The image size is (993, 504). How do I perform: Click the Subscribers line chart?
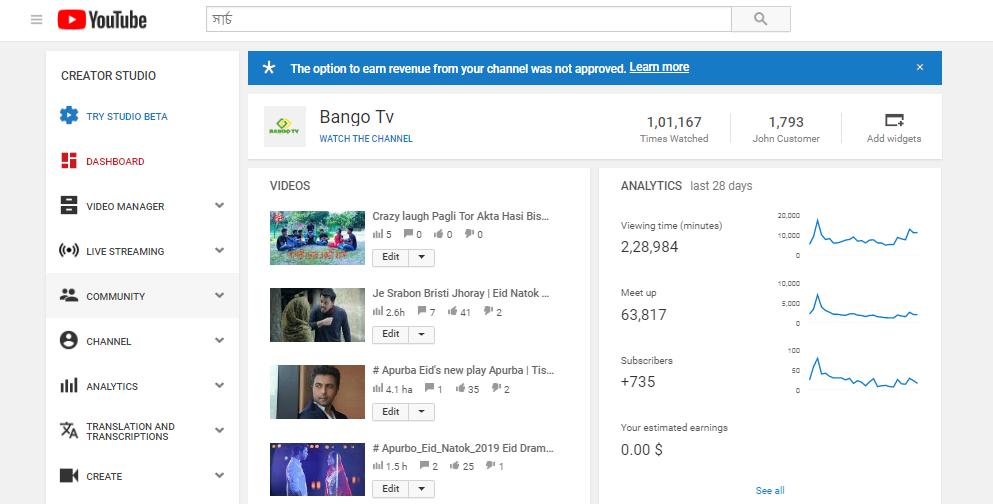click(x=863, y=372)
